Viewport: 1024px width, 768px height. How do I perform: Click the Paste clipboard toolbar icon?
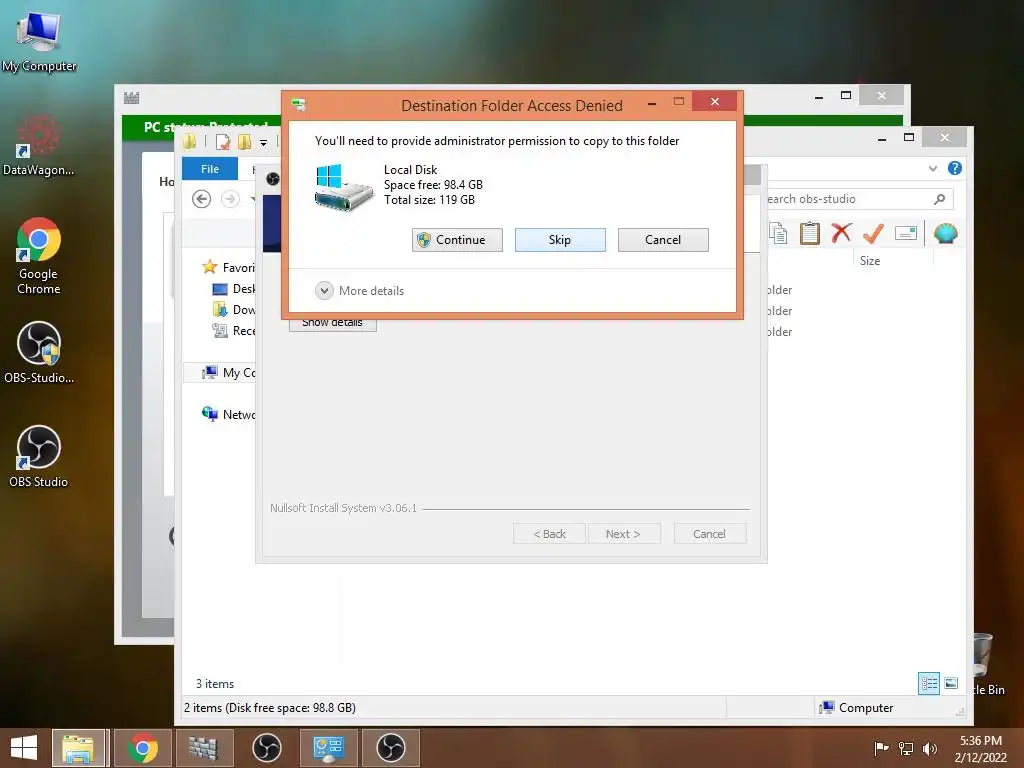click(810, 233)
